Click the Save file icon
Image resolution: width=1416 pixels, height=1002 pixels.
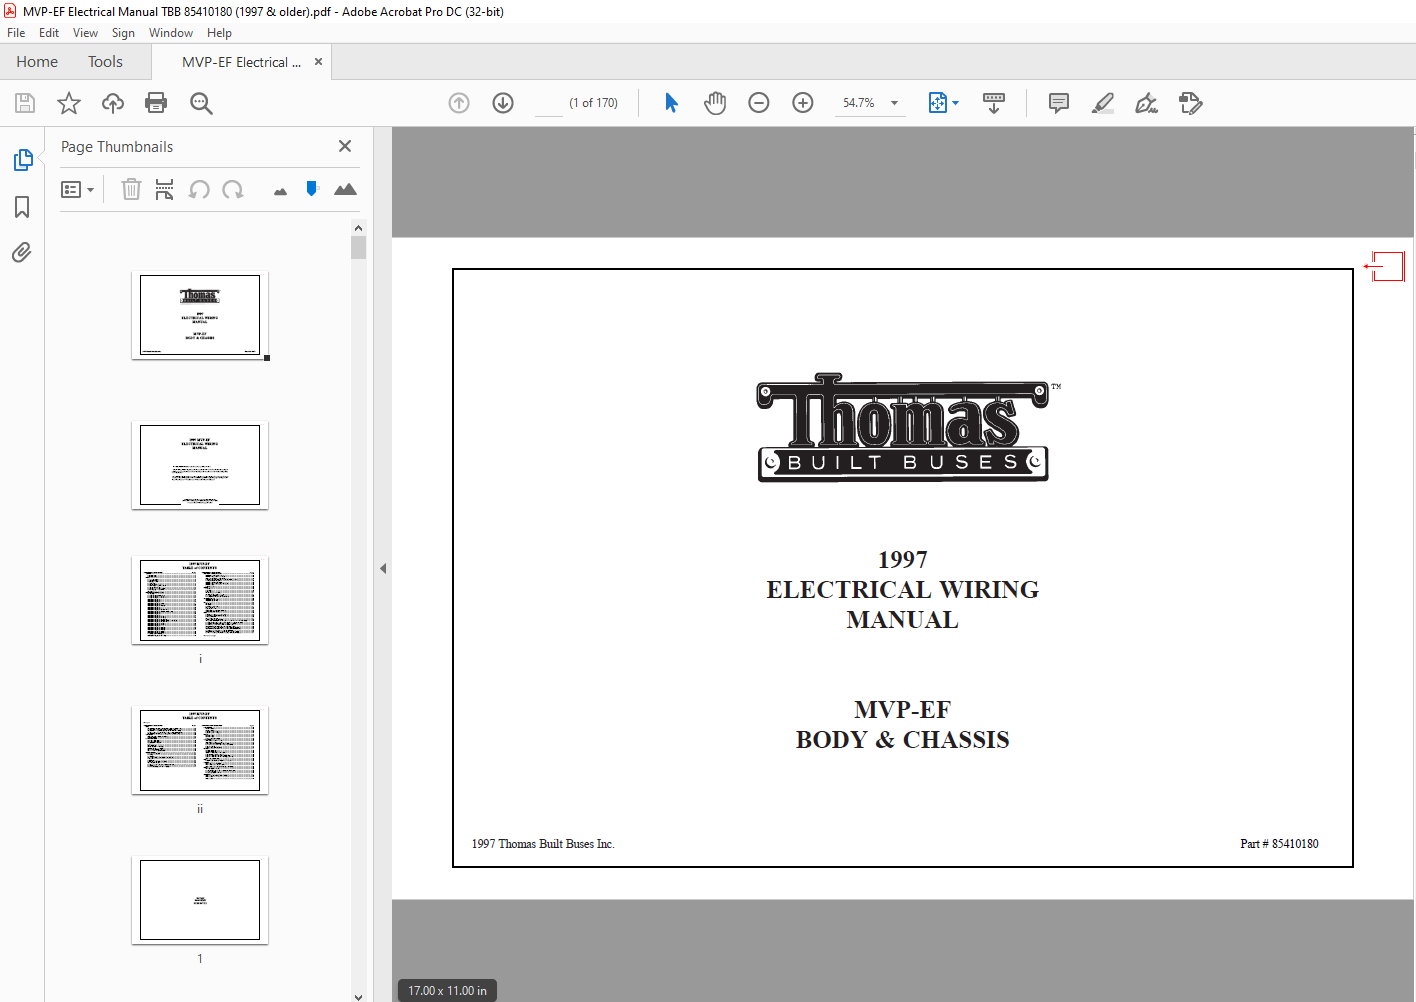coord(25,103)
